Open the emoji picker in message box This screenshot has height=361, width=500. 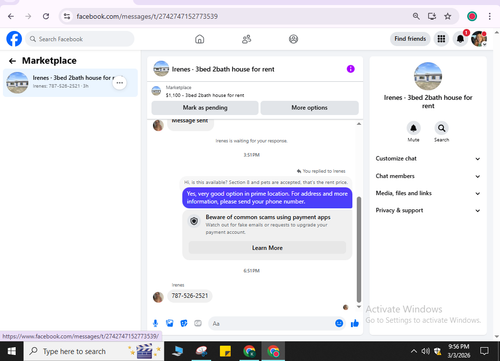339,323
